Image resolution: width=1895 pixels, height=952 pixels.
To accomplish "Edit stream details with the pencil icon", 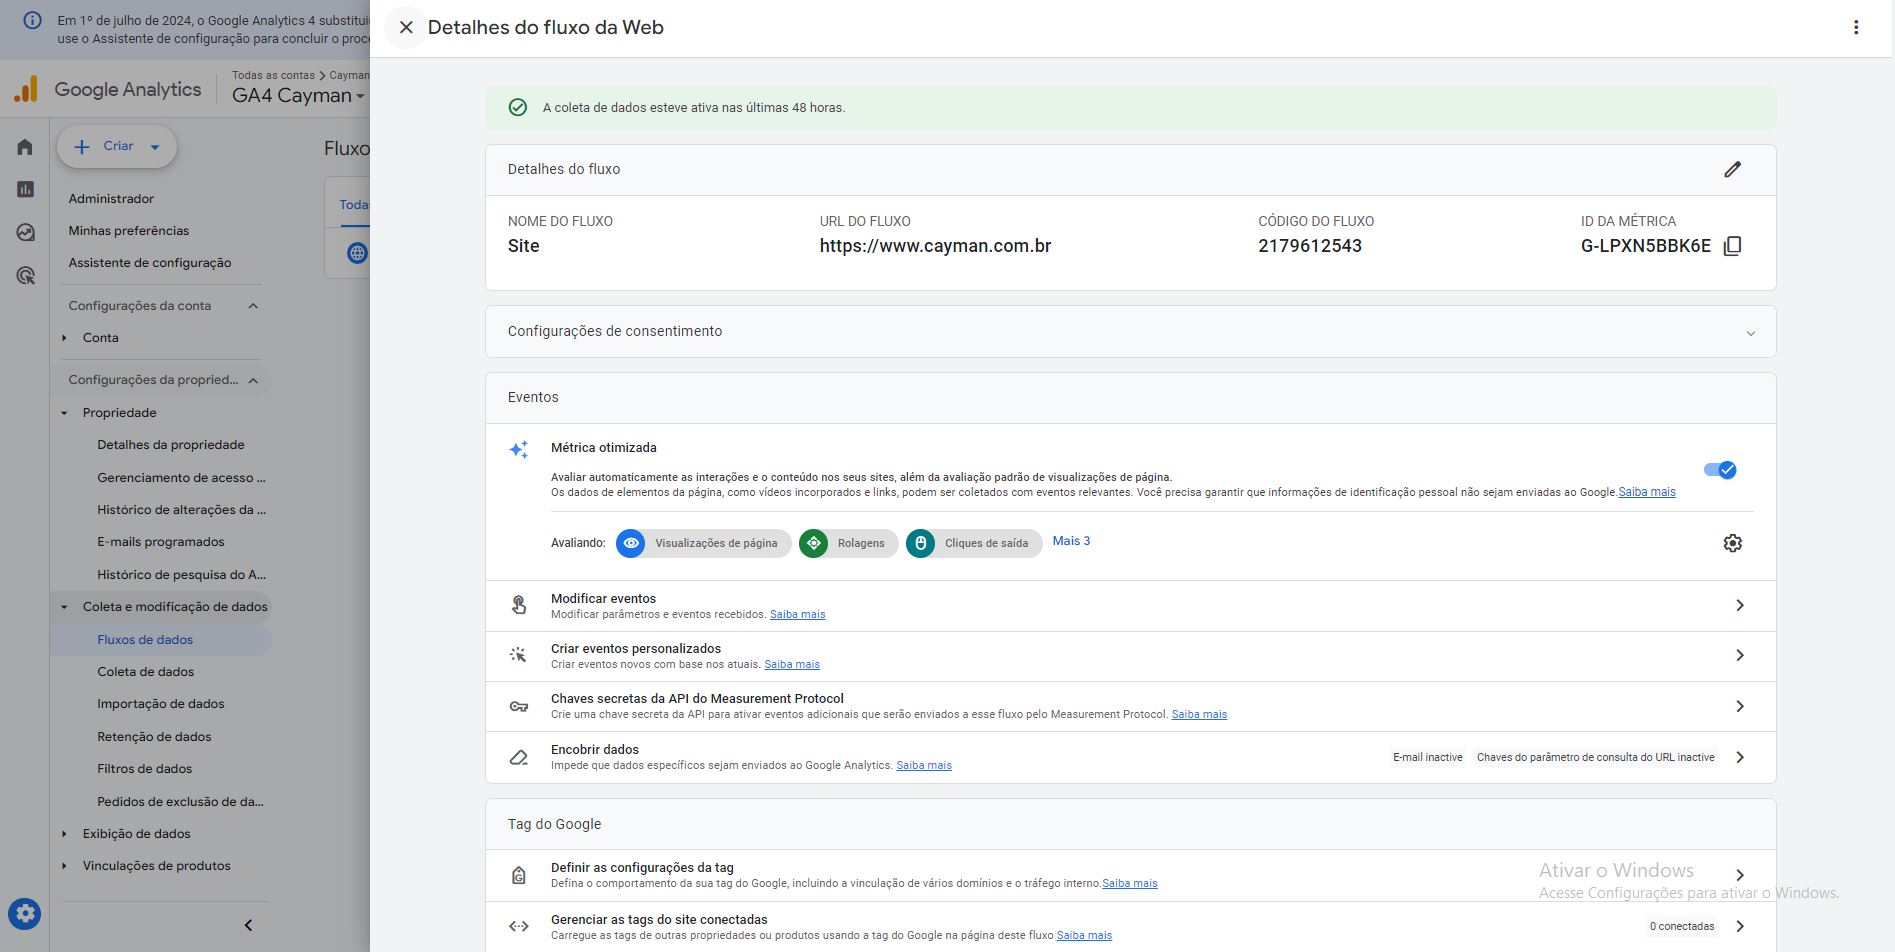I will tap(1732, 170).
